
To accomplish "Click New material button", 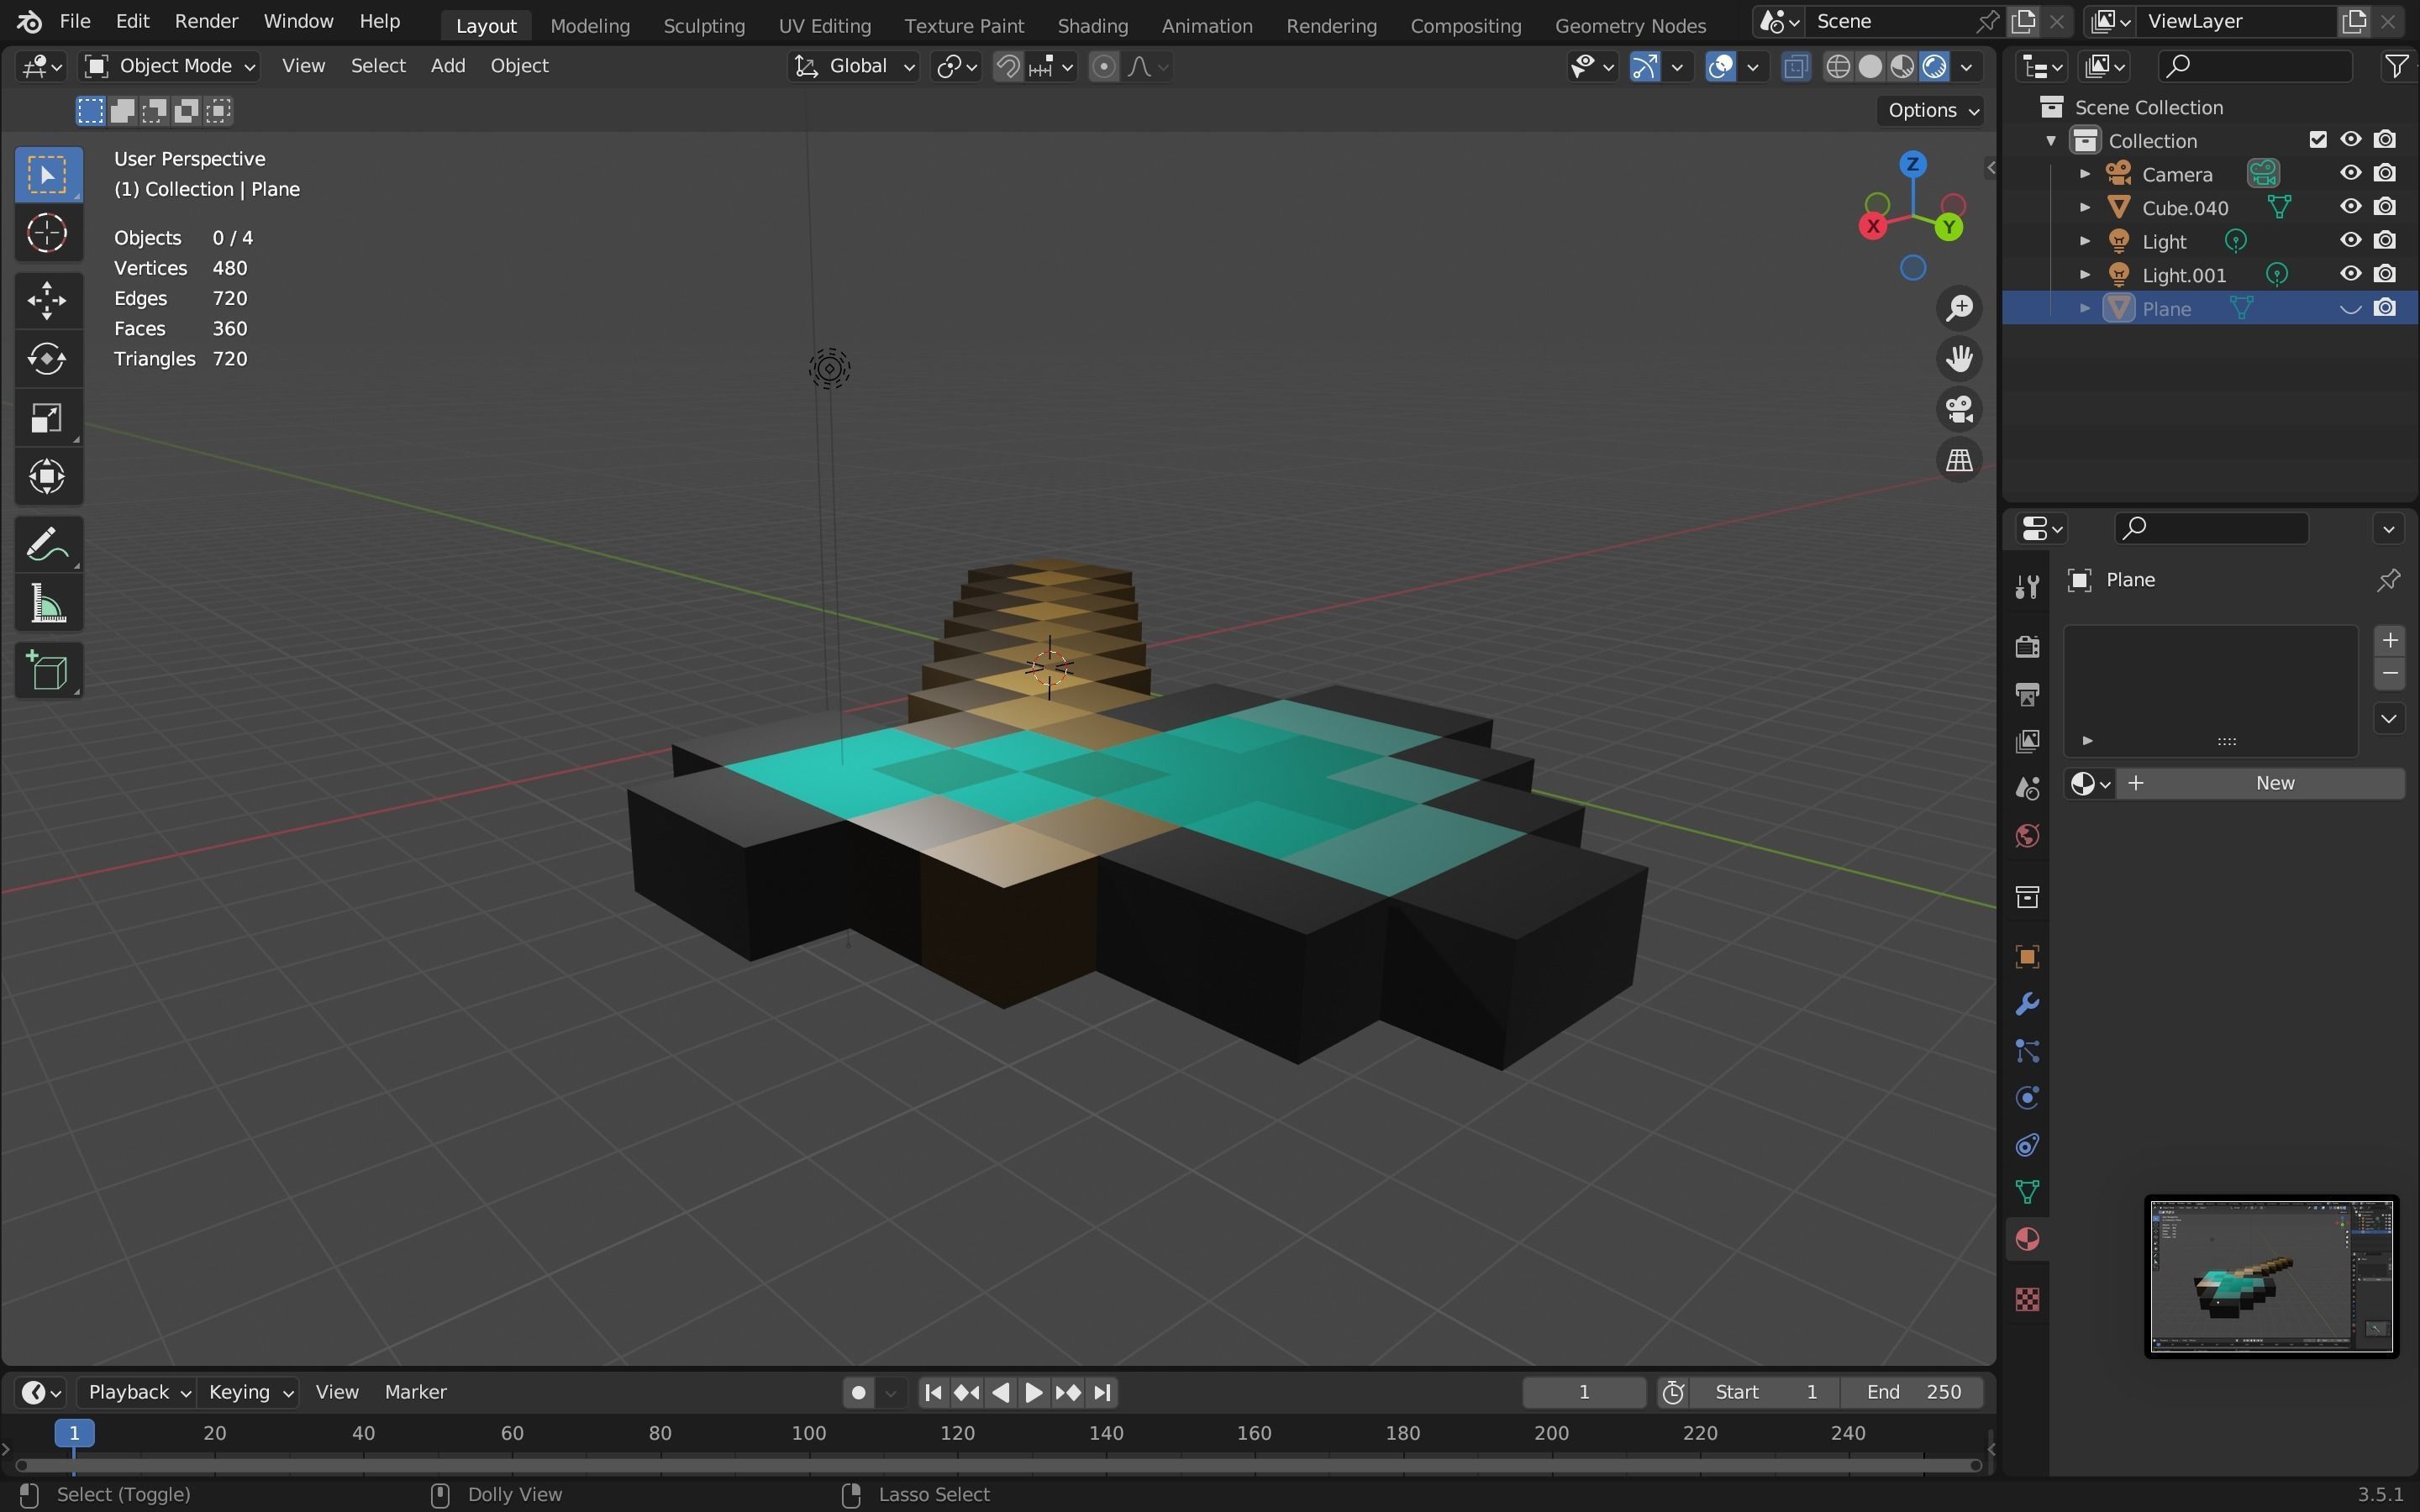I will [2273, 783].
